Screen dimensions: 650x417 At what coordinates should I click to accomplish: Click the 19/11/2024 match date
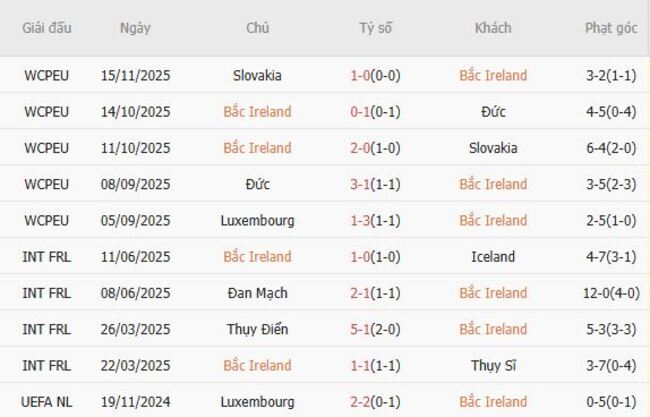135,401
